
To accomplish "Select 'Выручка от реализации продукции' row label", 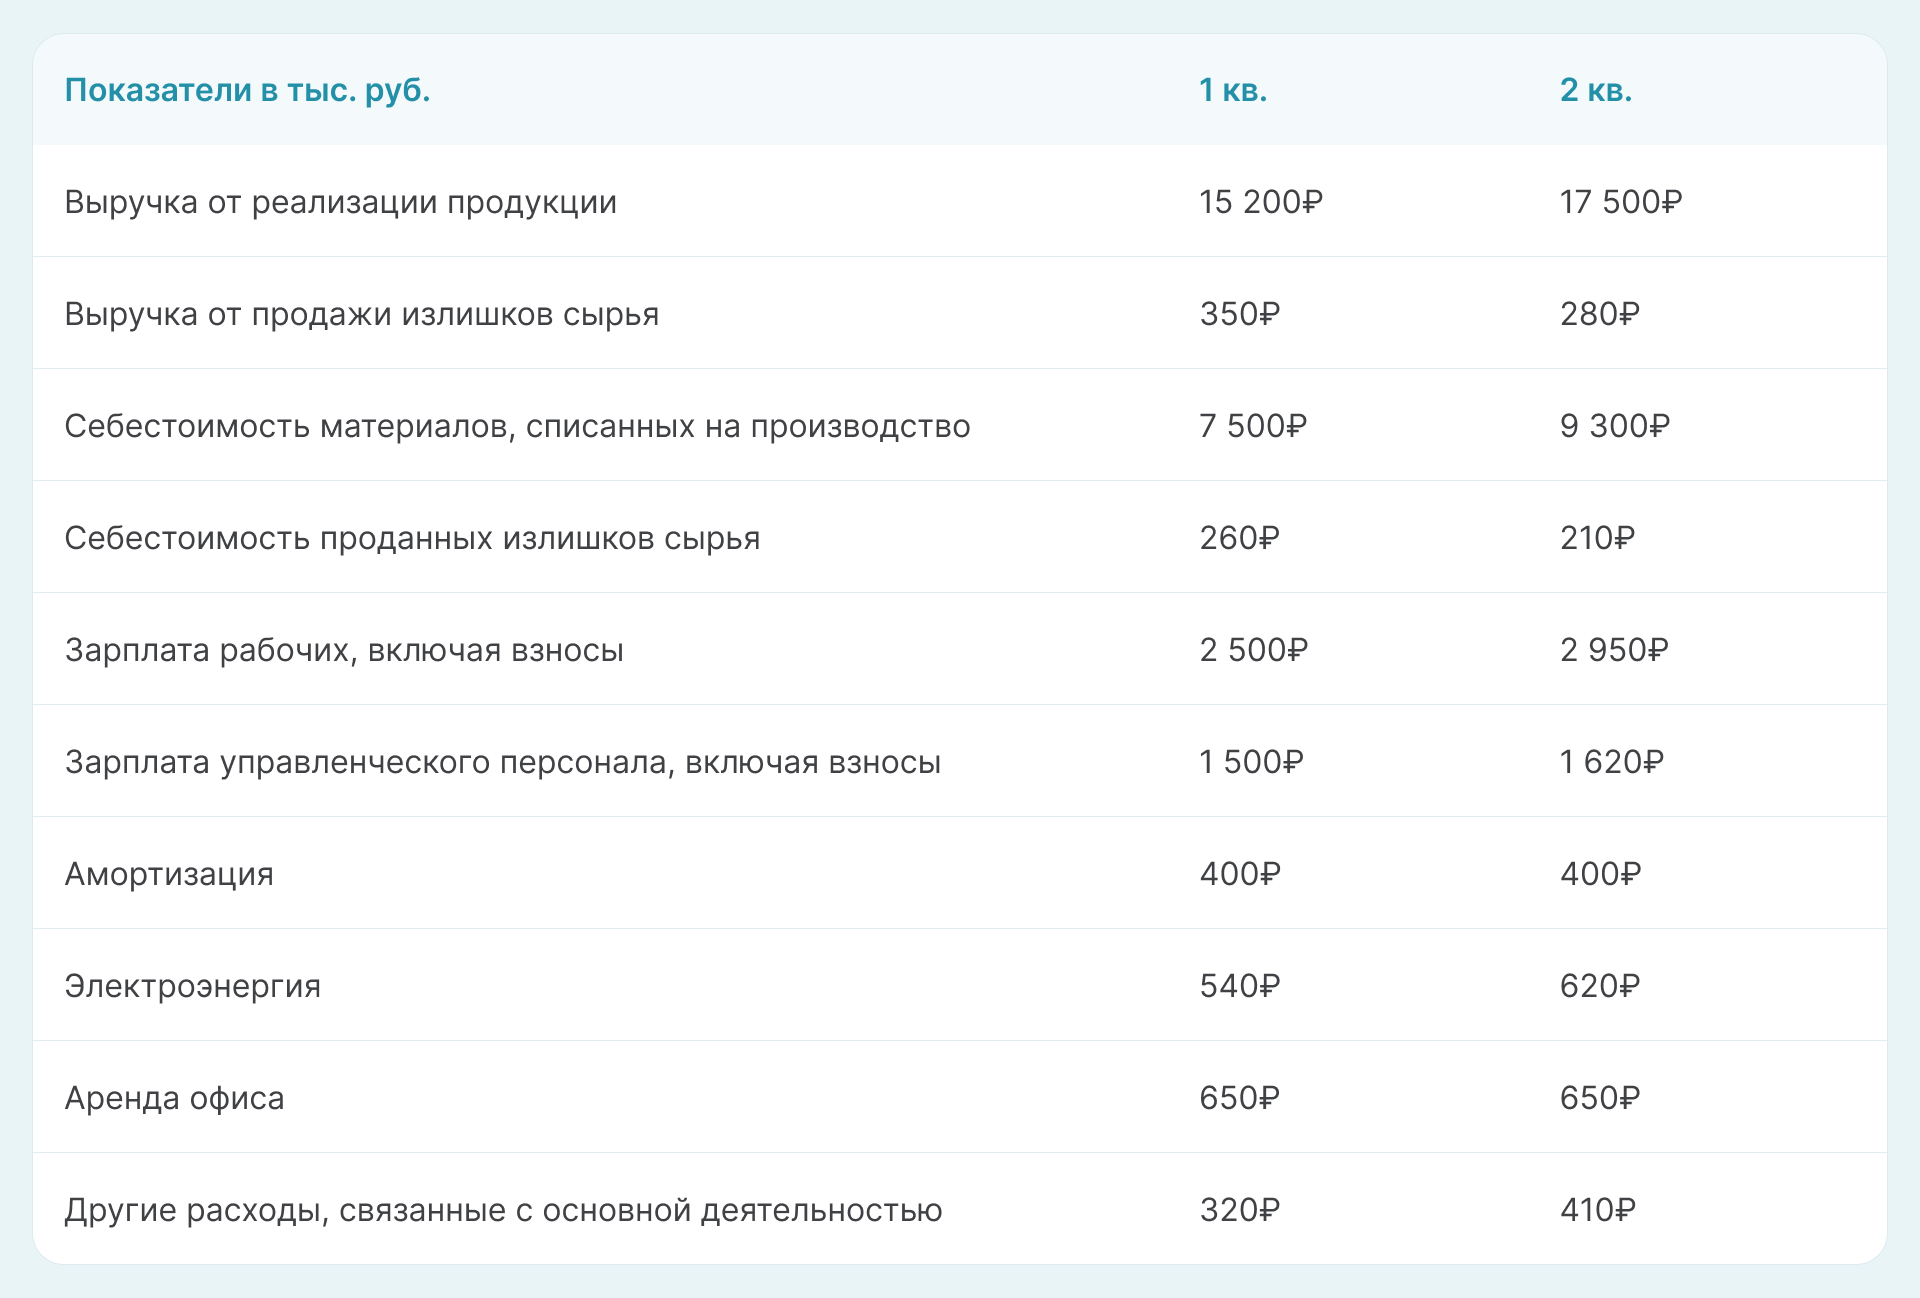I will (340, 202).
